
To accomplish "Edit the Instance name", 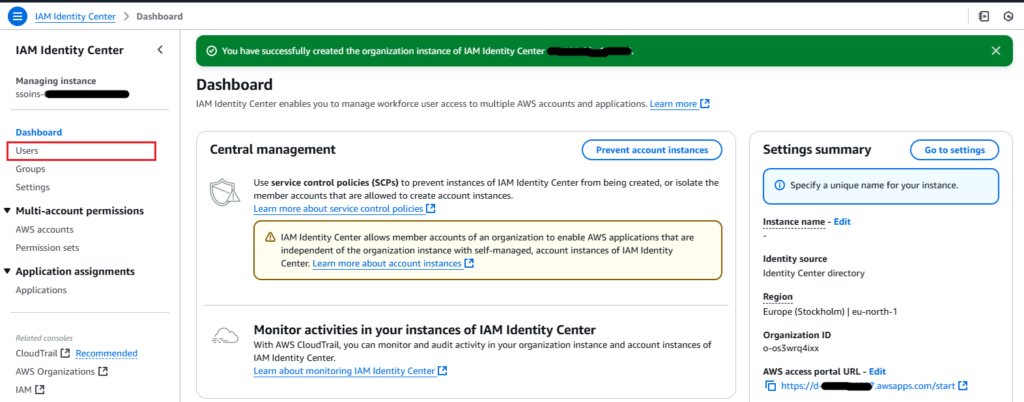I will 842,222.
